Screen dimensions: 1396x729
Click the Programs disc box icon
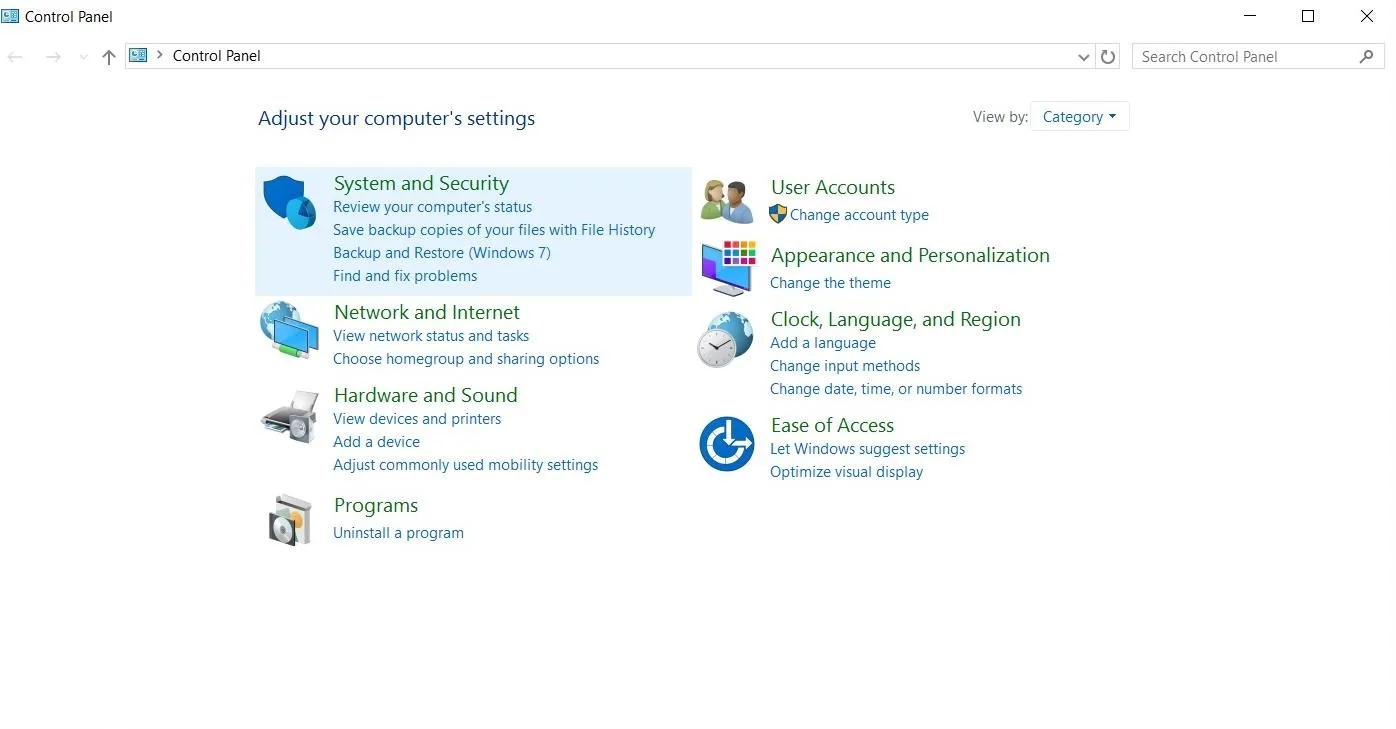[x=291, y=519]
